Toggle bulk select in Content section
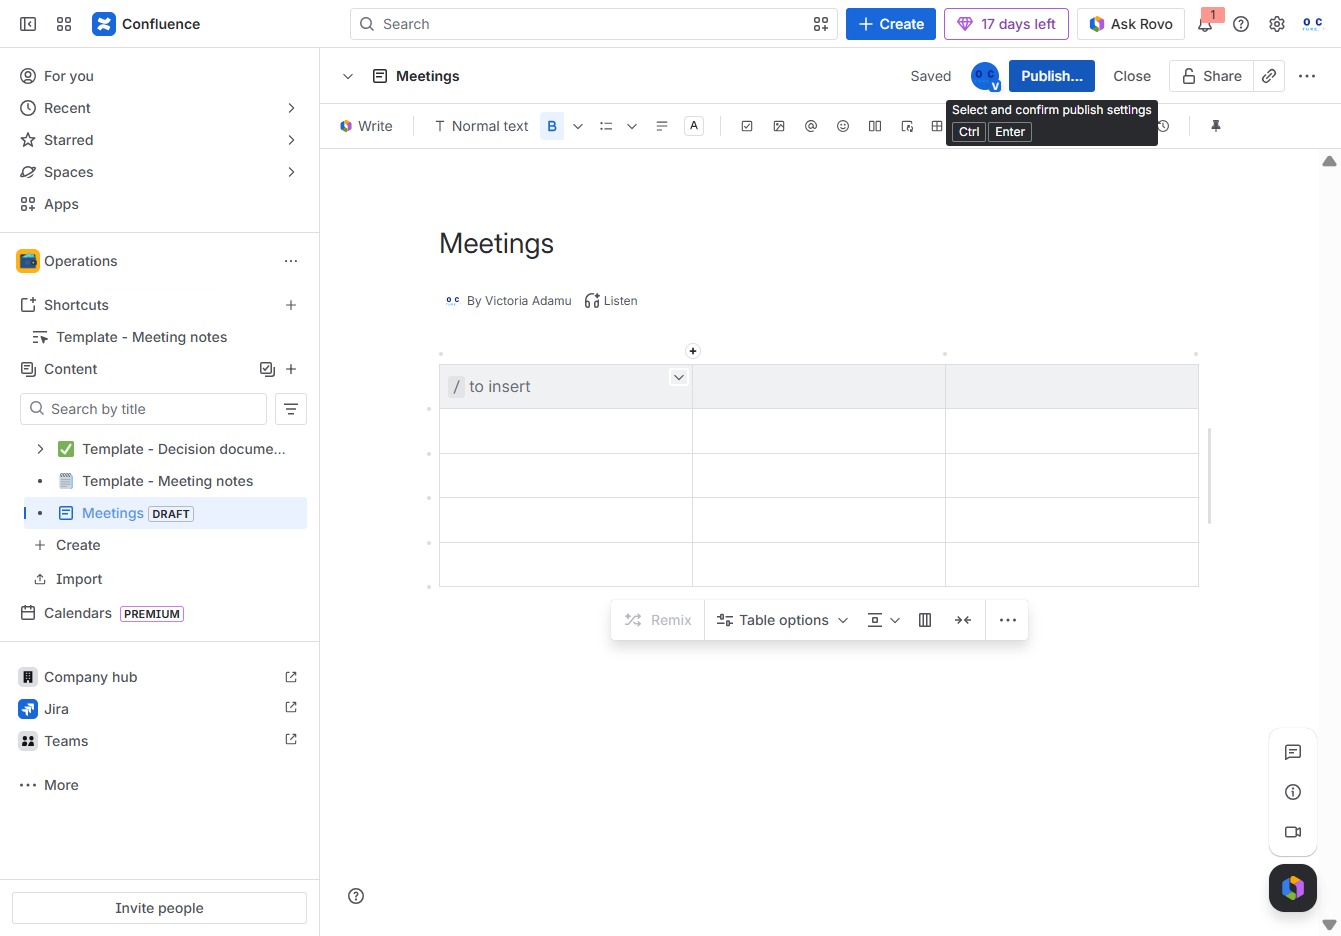The height and width of the screenshot is (936, 1341). (x=267, y=369)
